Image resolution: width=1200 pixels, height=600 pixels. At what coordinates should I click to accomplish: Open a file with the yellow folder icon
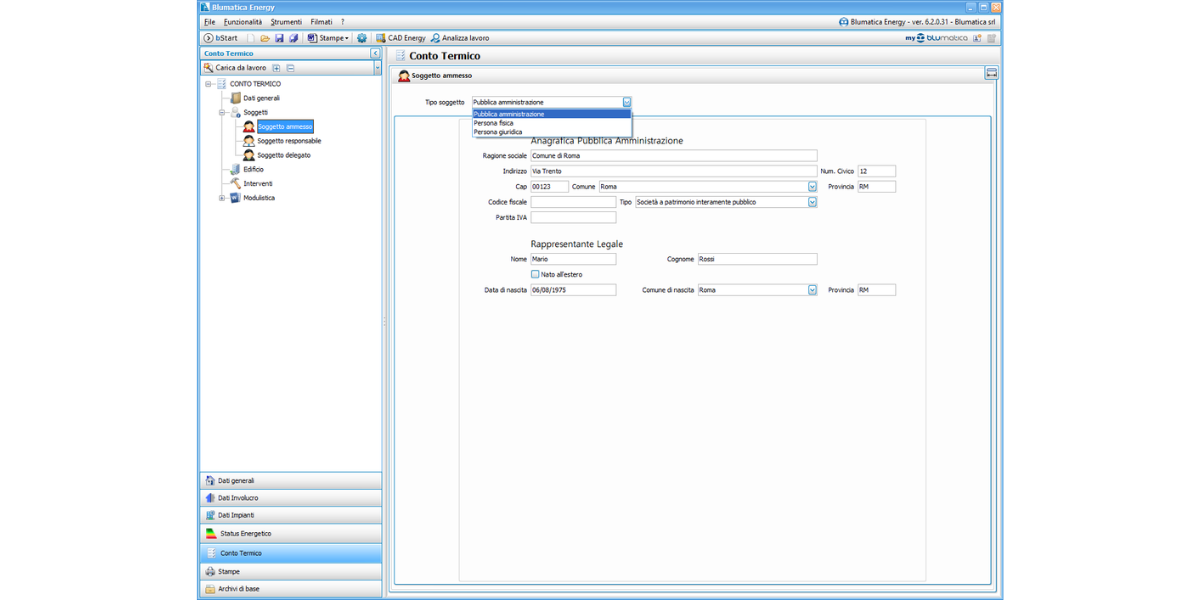point(265,38)
